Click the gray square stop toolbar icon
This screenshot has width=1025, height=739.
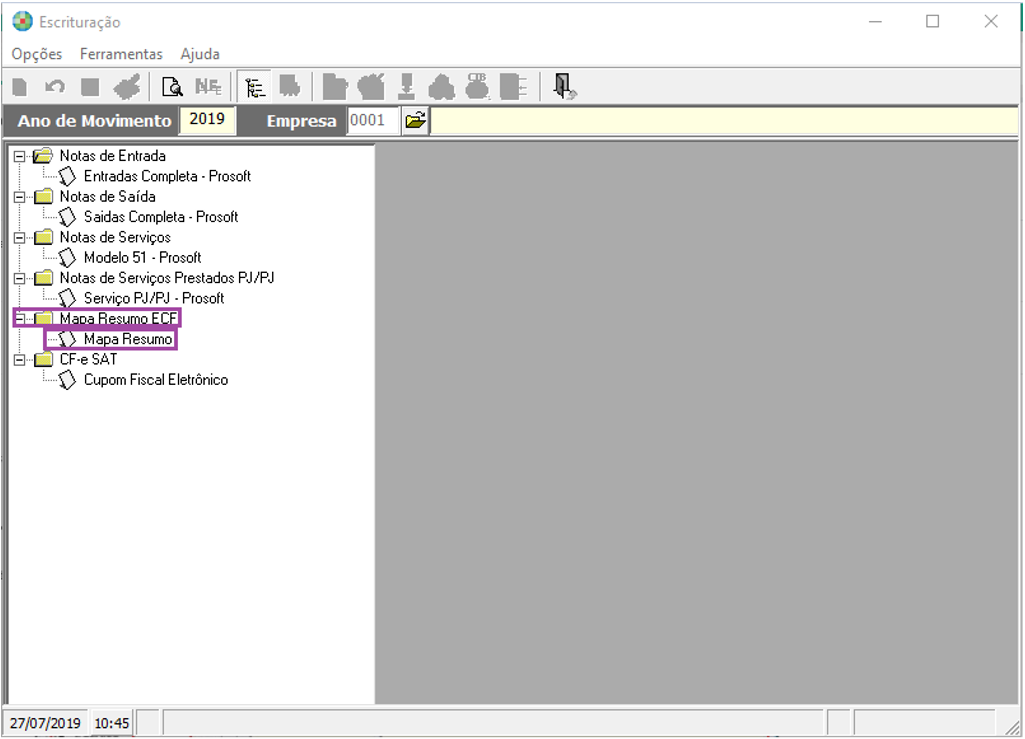90,87
